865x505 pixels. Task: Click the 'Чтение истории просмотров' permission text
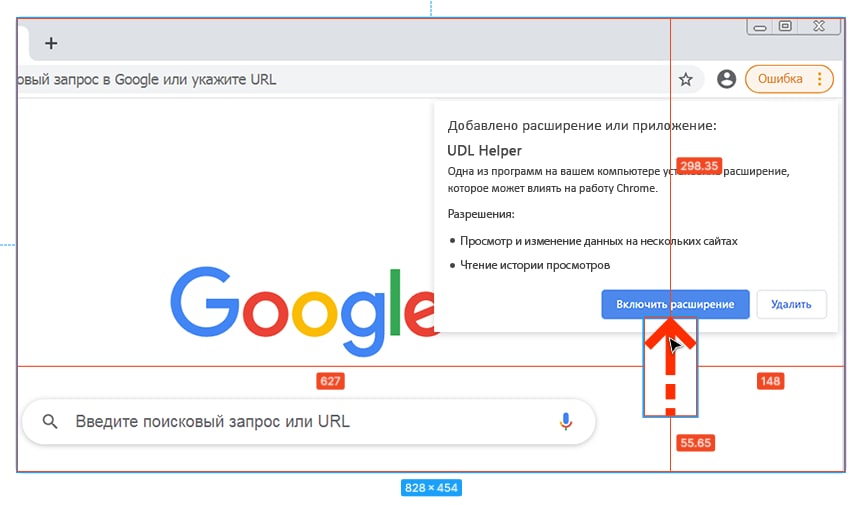(535, 265)
